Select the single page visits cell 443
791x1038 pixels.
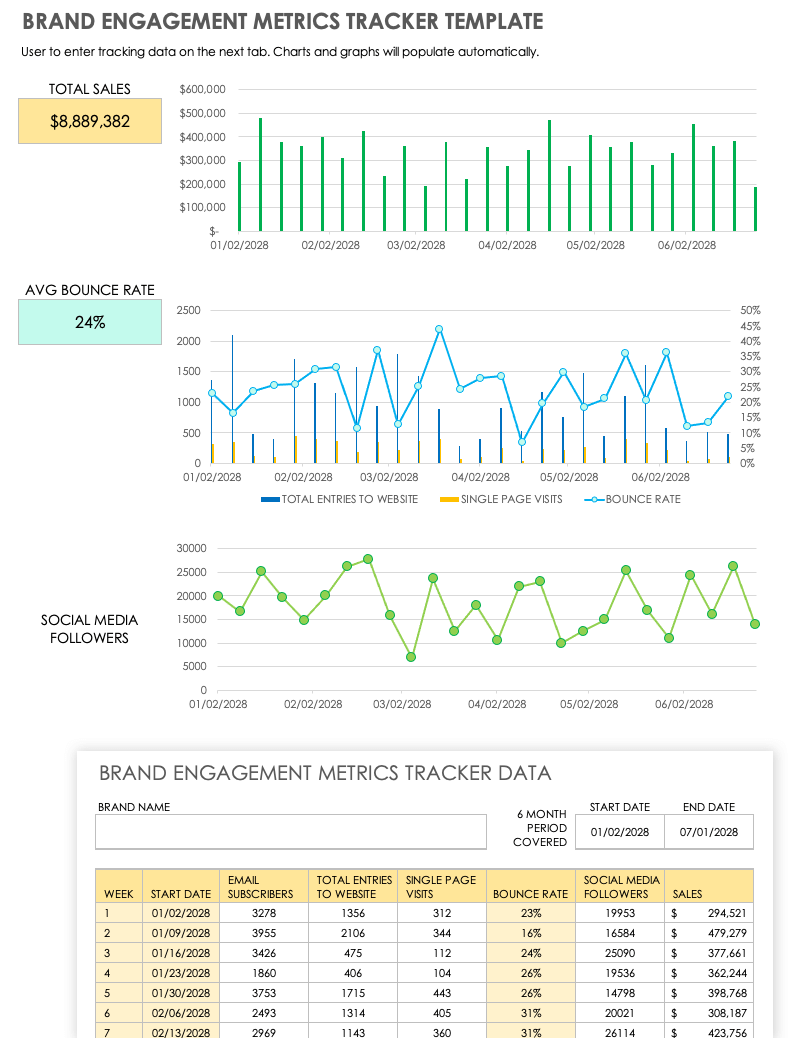coord(442,993)
